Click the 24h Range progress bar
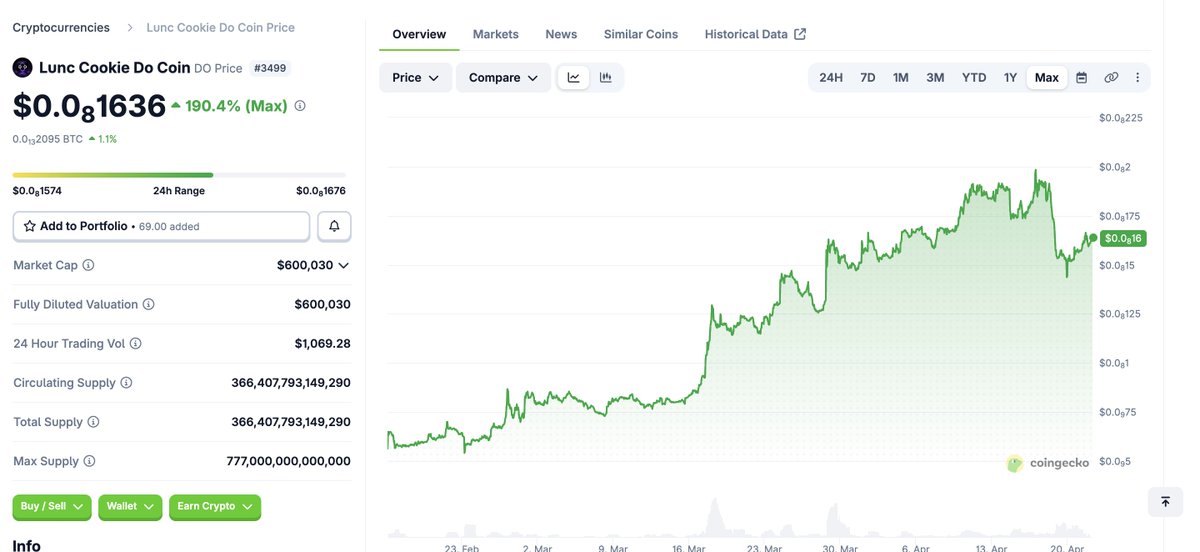The height and width of the screenshot is (552, 1200). point(179,175)
